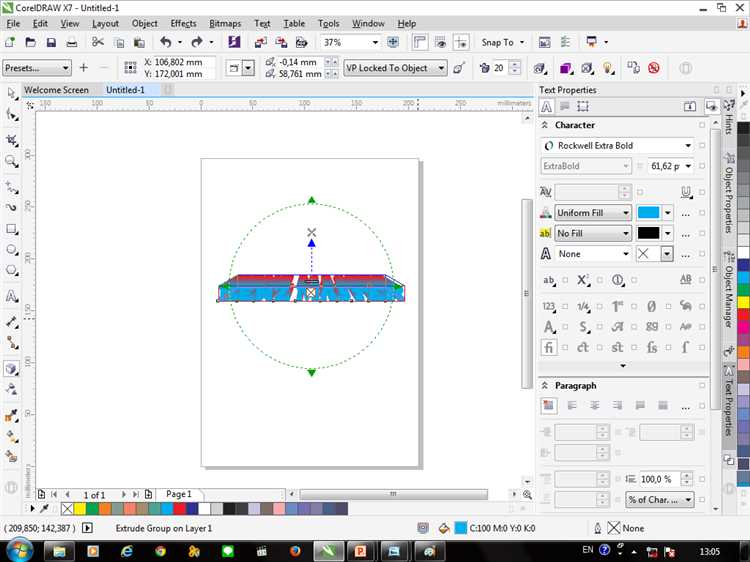Click the Save icon in toolbar

pyautogui.click(x=51, y=42)
